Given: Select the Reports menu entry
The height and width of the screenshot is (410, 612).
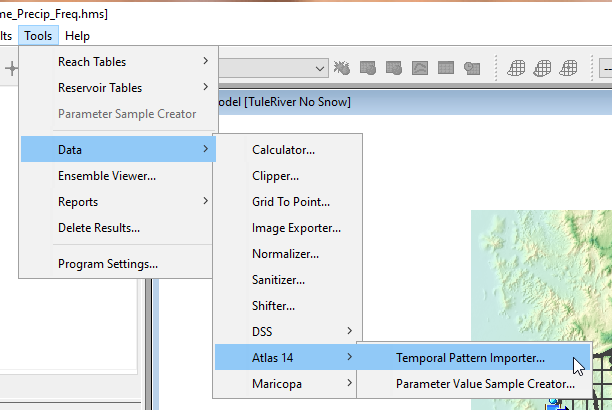Looking at the screenshot, I should pos(118,202).
